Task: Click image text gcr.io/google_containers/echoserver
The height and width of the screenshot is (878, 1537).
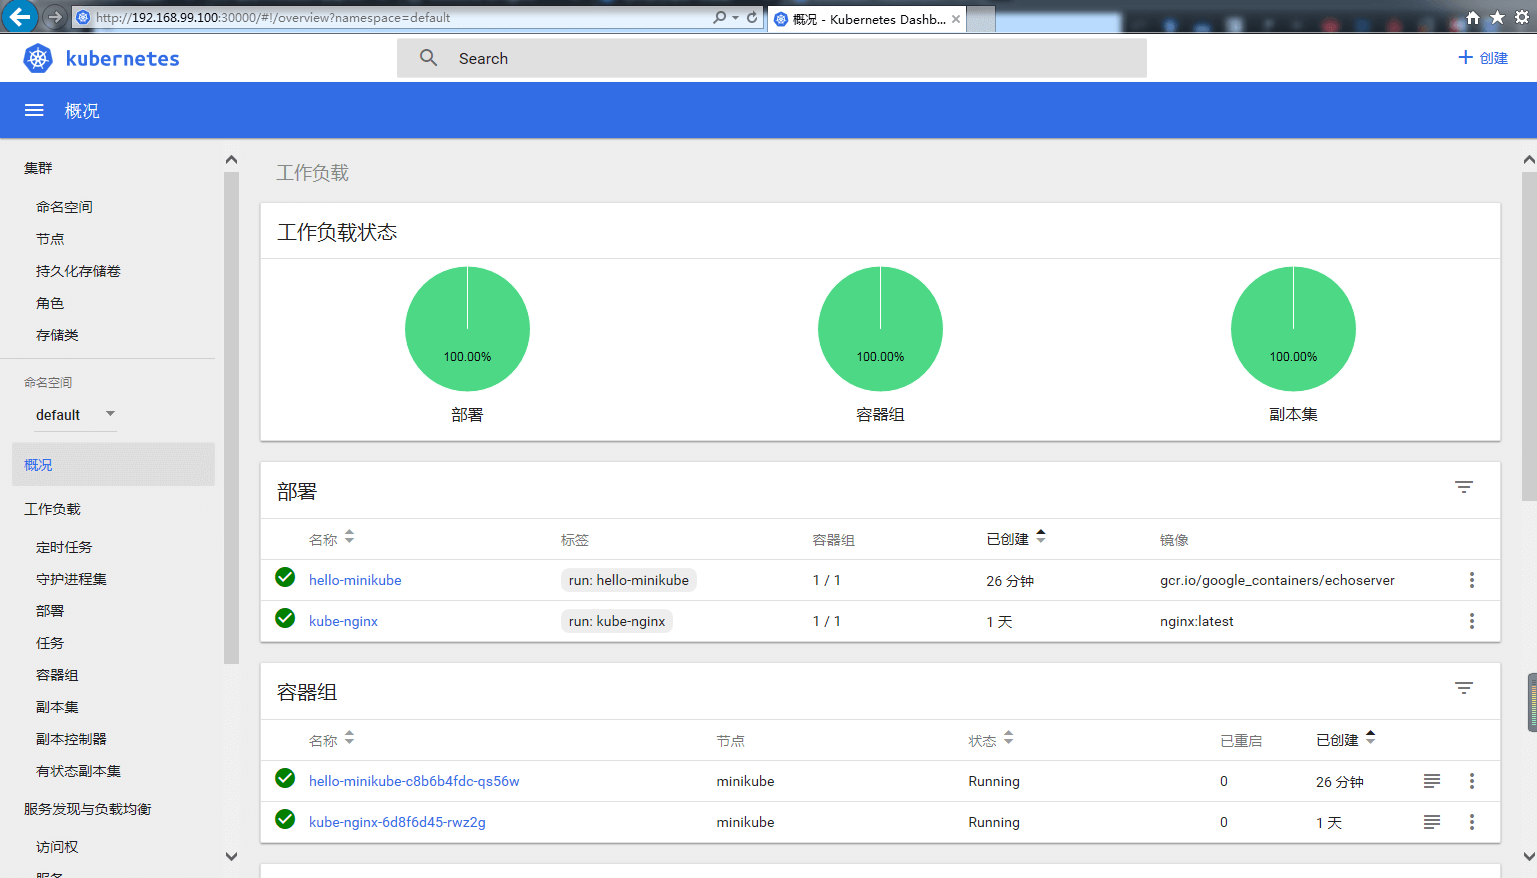Action: pyautogui.click(x=1277, y=580)
